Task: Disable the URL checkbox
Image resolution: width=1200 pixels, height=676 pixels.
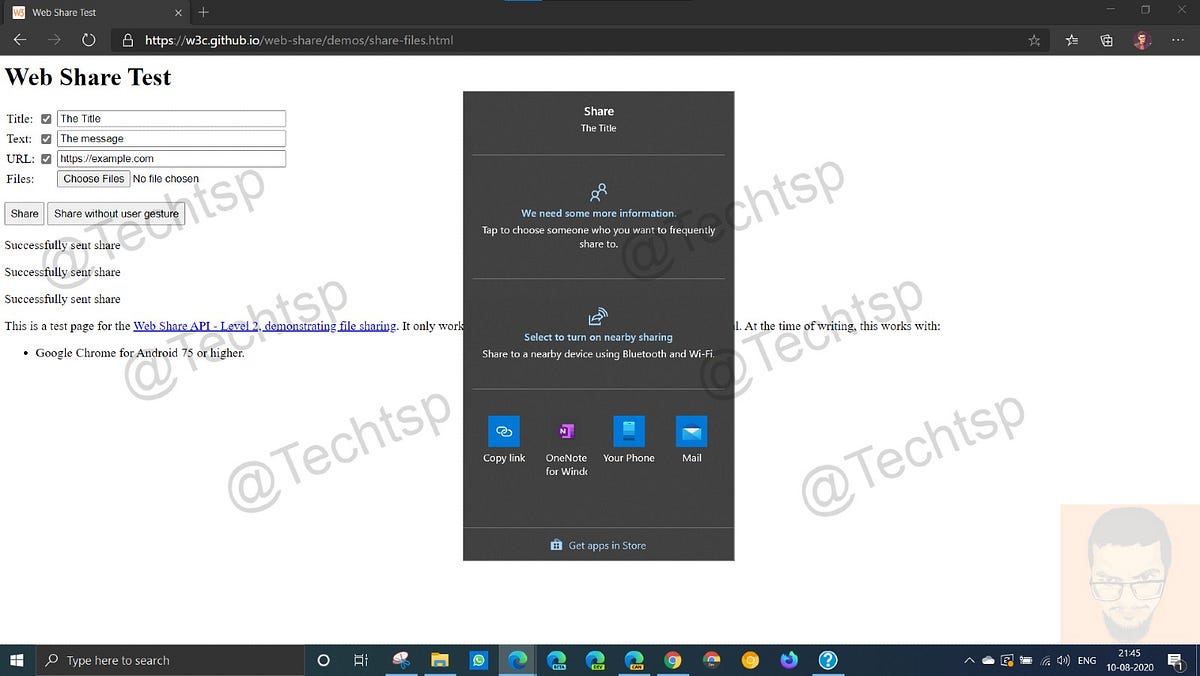Action: [46, 158]
